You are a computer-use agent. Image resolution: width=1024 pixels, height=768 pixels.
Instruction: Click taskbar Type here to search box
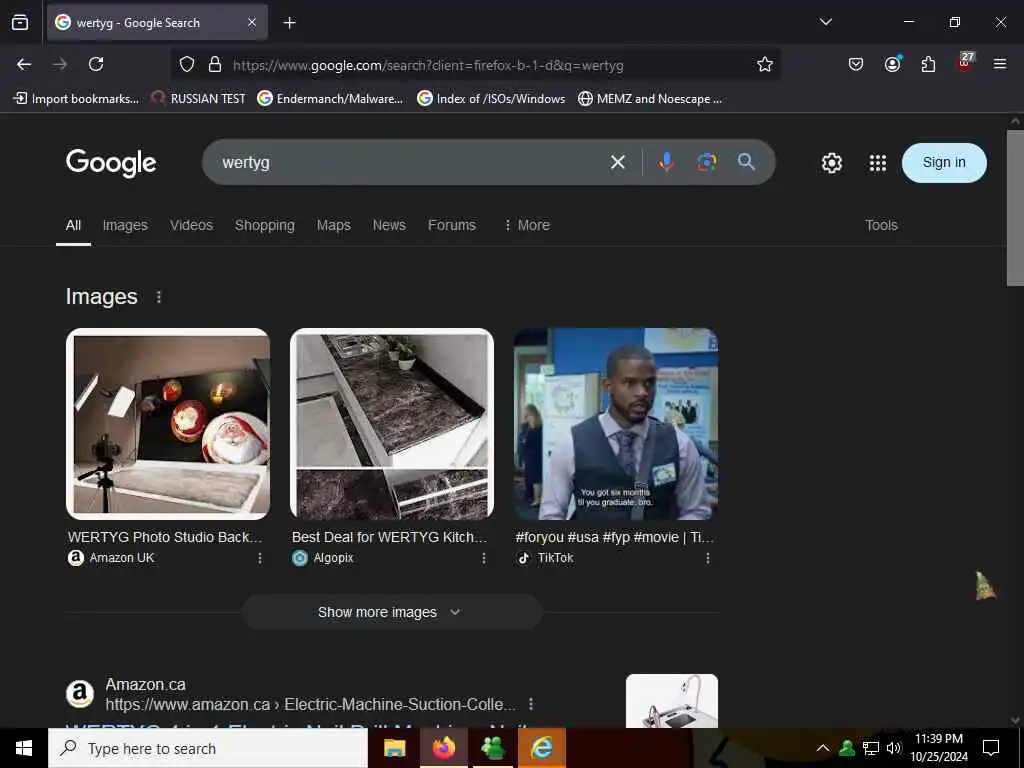coord(208,748)
